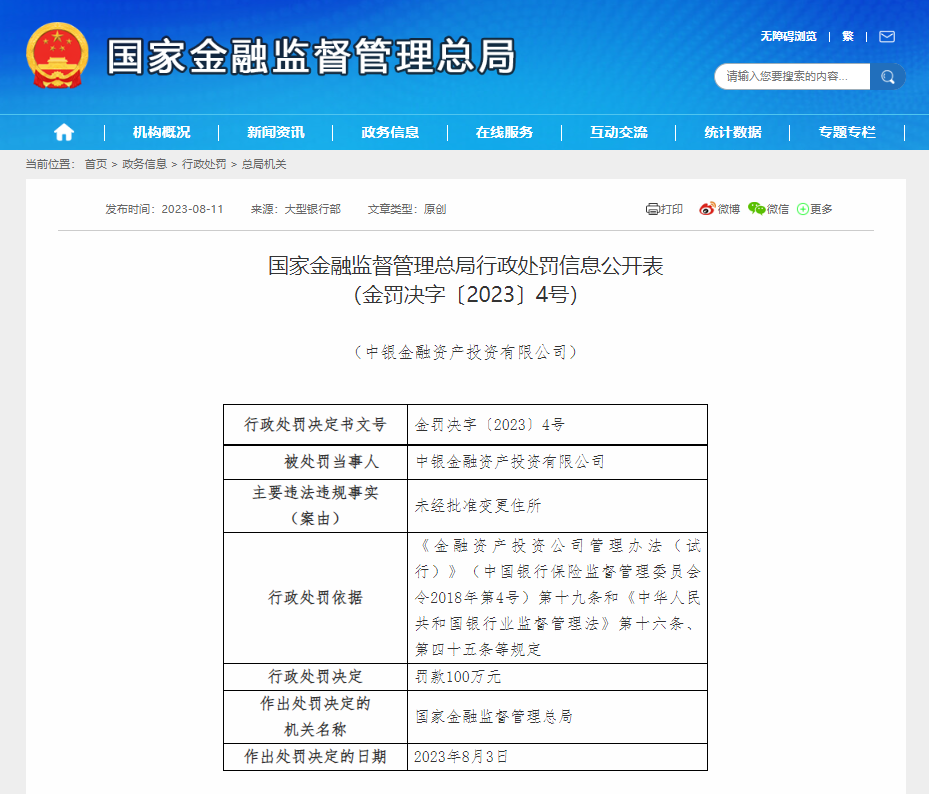This screenshot has height=794, width=929.
Task: Click subtitle (中银金融资产投资有限公司)
Action: (x=465, y=353)
